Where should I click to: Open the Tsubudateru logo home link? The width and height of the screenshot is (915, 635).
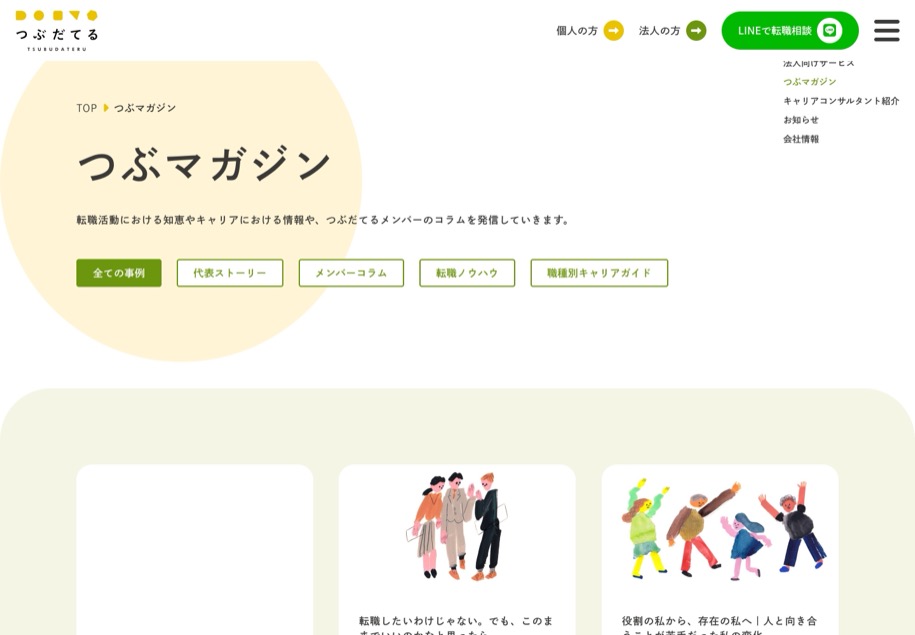[x=57, y=31]
